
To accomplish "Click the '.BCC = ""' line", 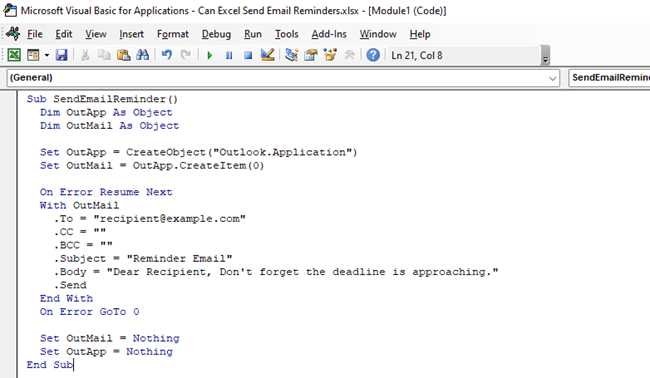I will pos(83,245).
